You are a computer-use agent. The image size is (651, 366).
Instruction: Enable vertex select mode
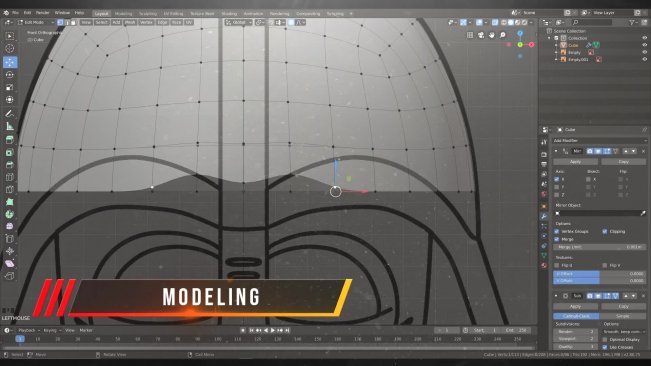click(60, 22)
